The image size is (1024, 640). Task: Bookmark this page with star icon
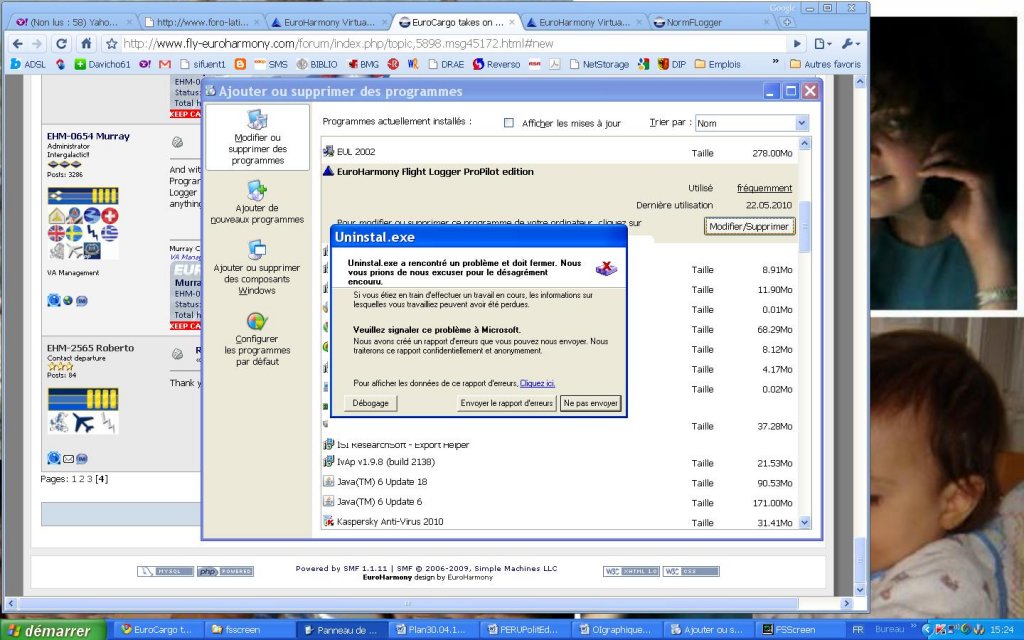click(x=112, y=44)
